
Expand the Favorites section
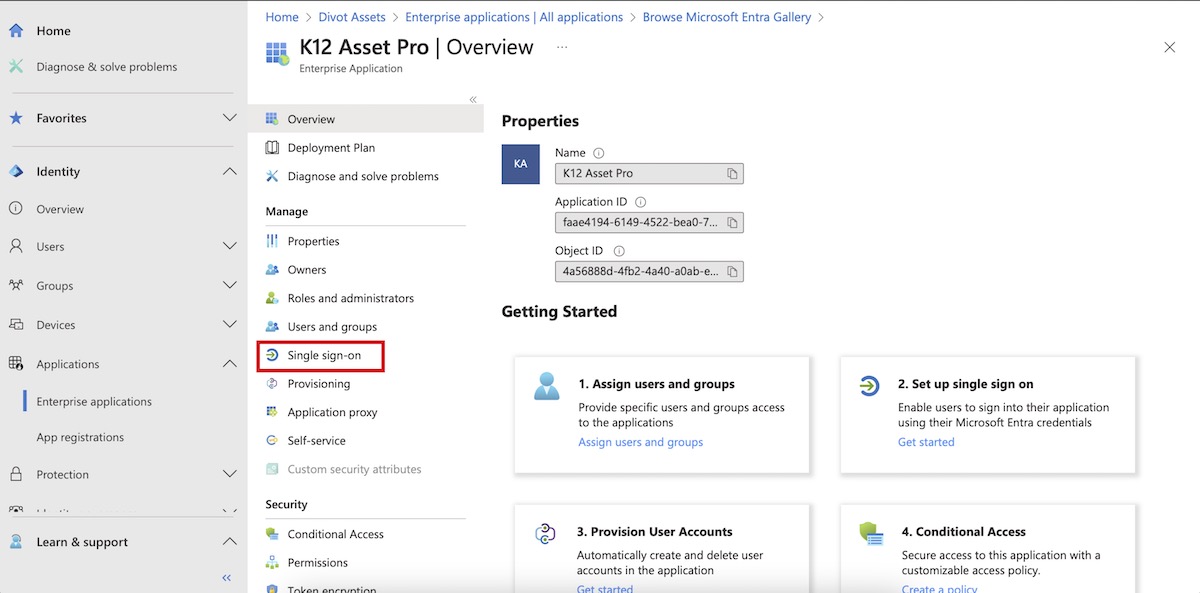(229, 118)
